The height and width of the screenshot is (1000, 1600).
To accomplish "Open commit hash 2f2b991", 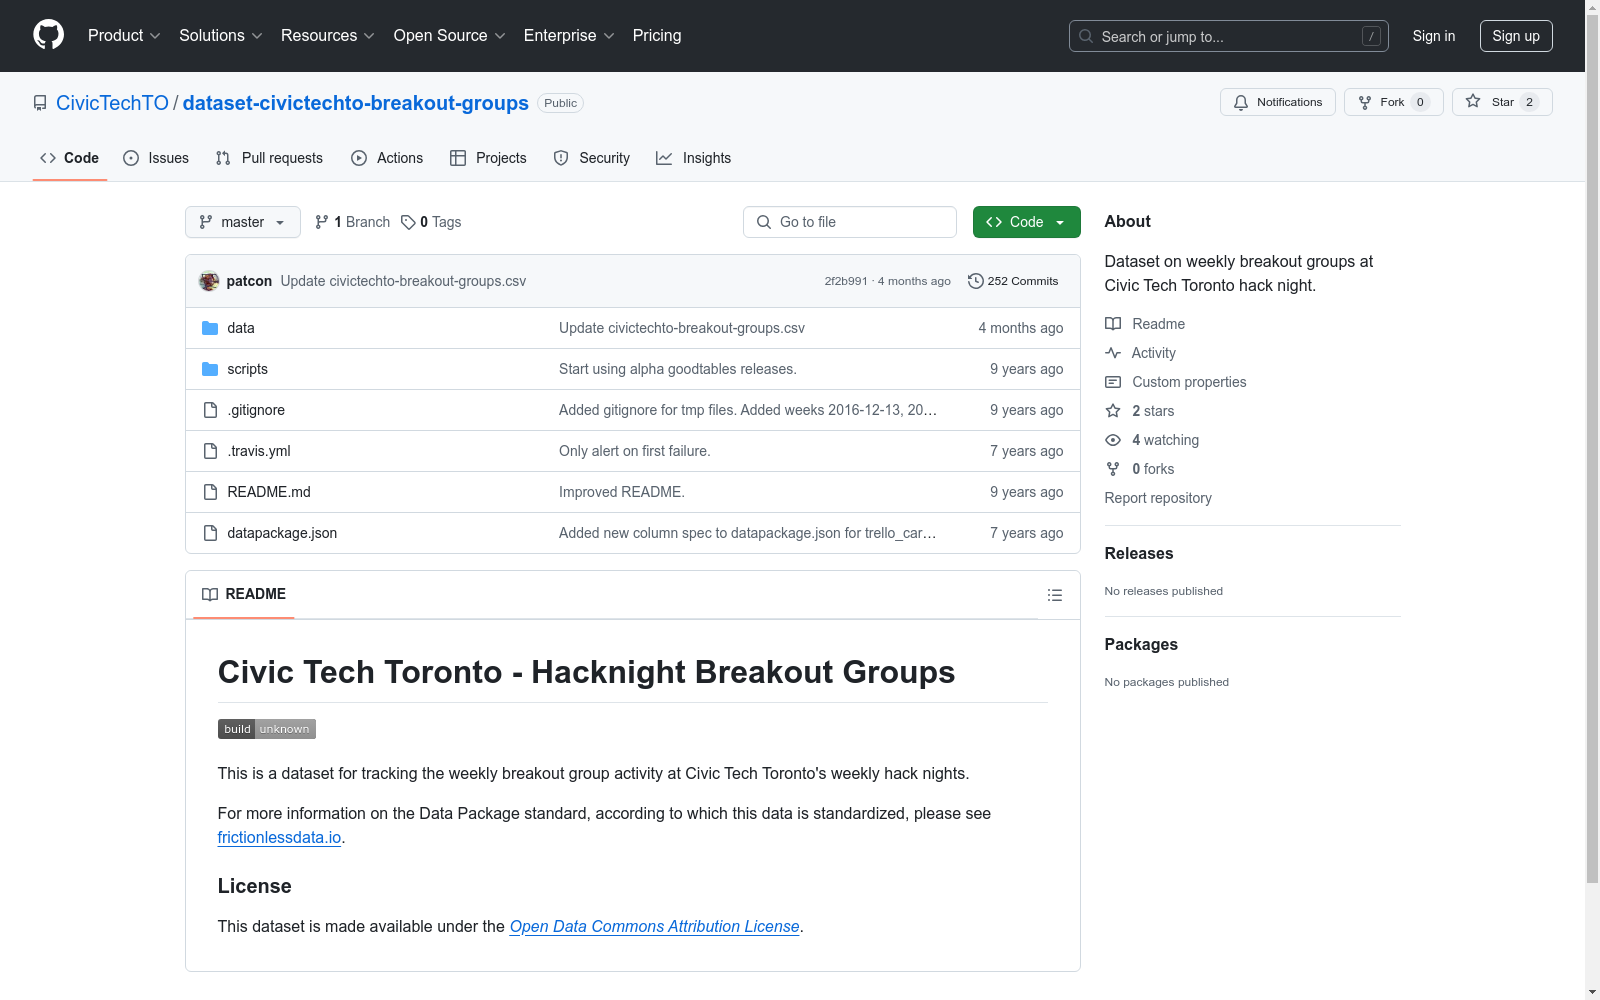I will 846,281.
